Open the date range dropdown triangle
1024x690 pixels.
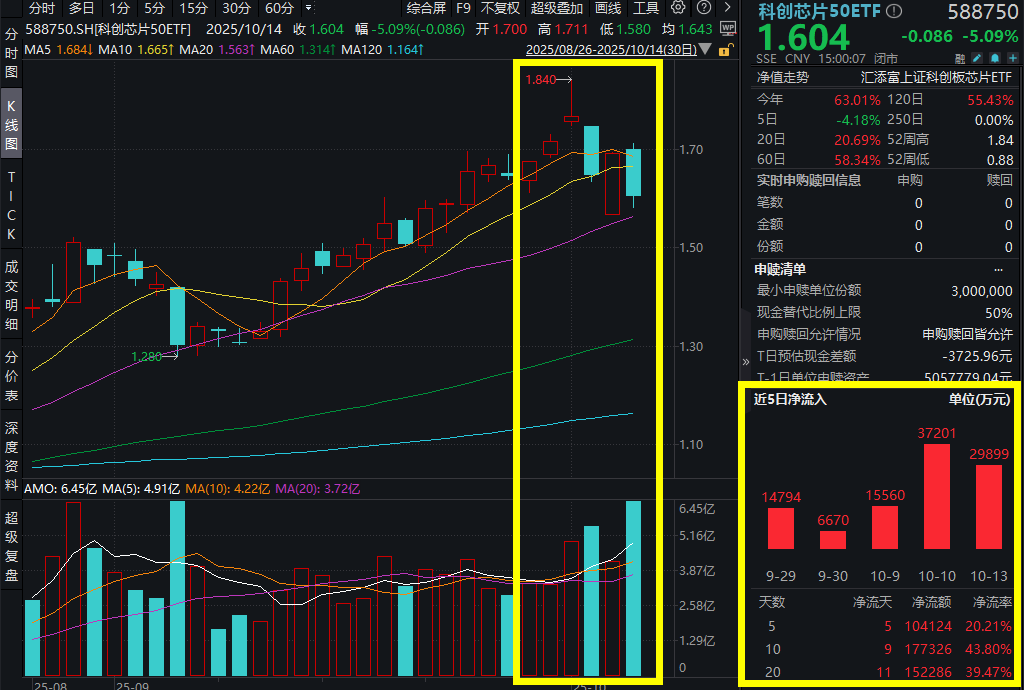coord(706,49)
